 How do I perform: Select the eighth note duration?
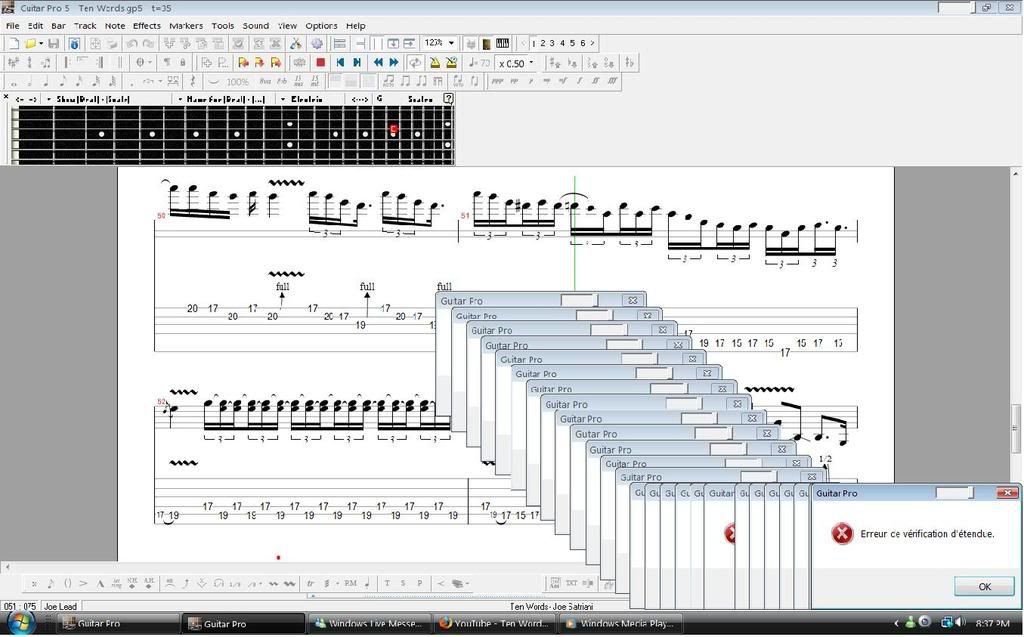[63, 82]
